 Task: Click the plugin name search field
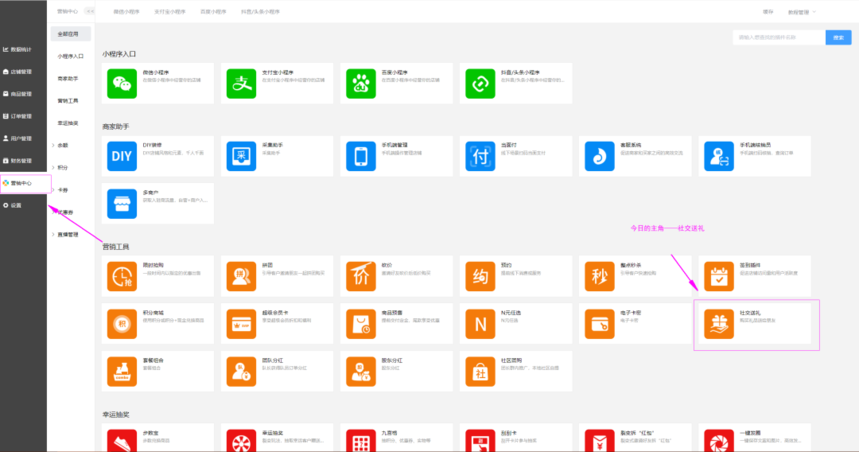pyautogui.click(x=778, y=37)
